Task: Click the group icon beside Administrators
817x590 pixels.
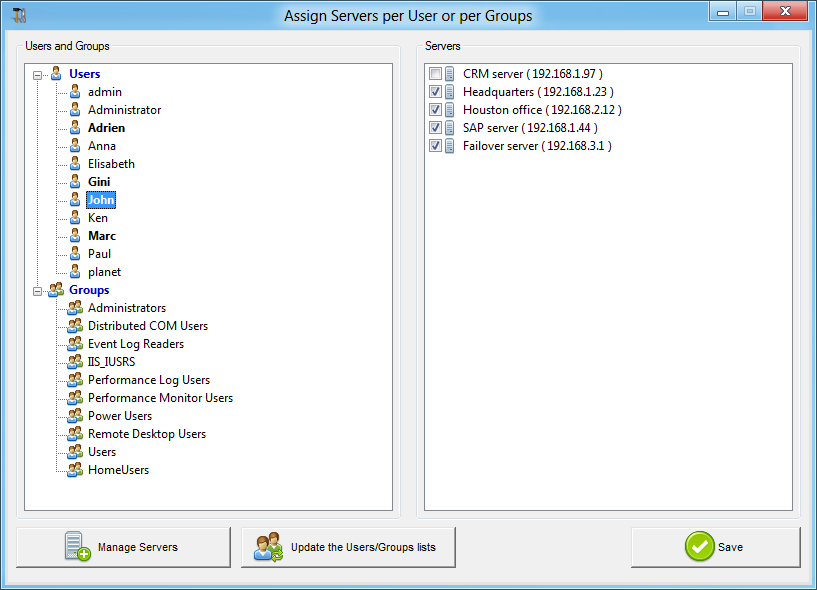Action: point(74,308)
